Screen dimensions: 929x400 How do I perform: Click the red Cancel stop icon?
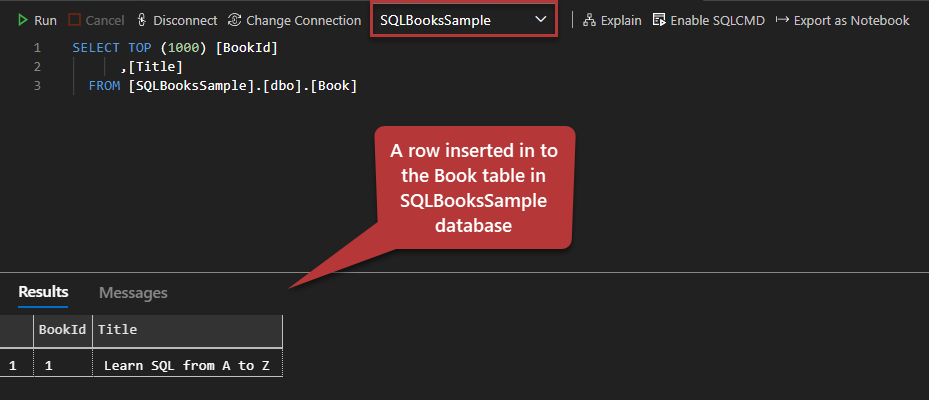[75, 20]
